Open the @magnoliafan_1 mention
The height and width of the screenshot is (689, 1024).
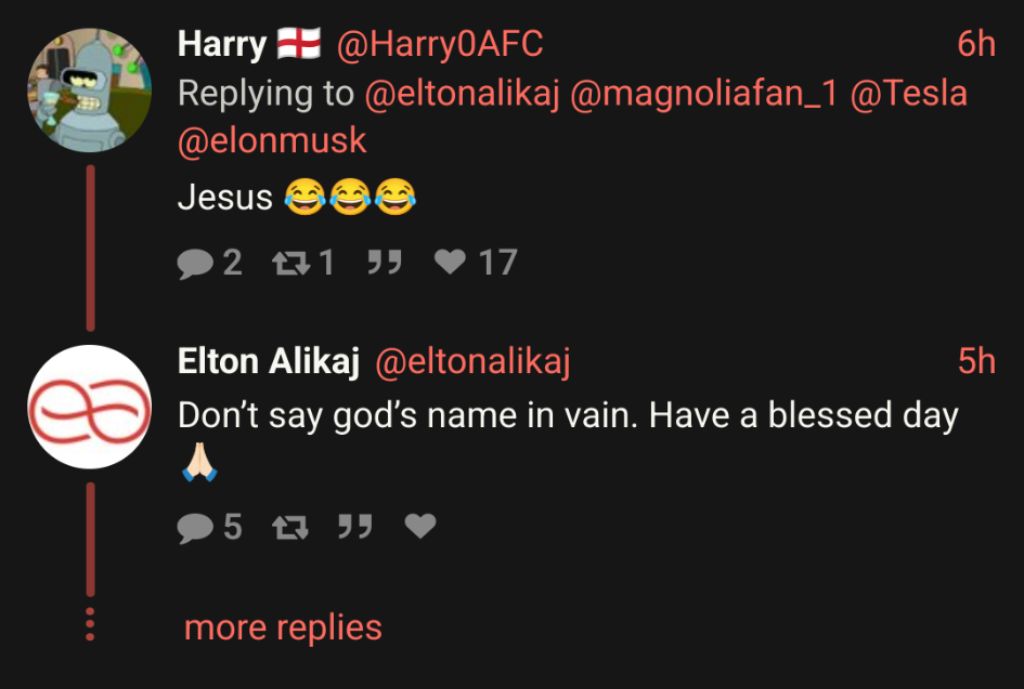click(703, 93)
